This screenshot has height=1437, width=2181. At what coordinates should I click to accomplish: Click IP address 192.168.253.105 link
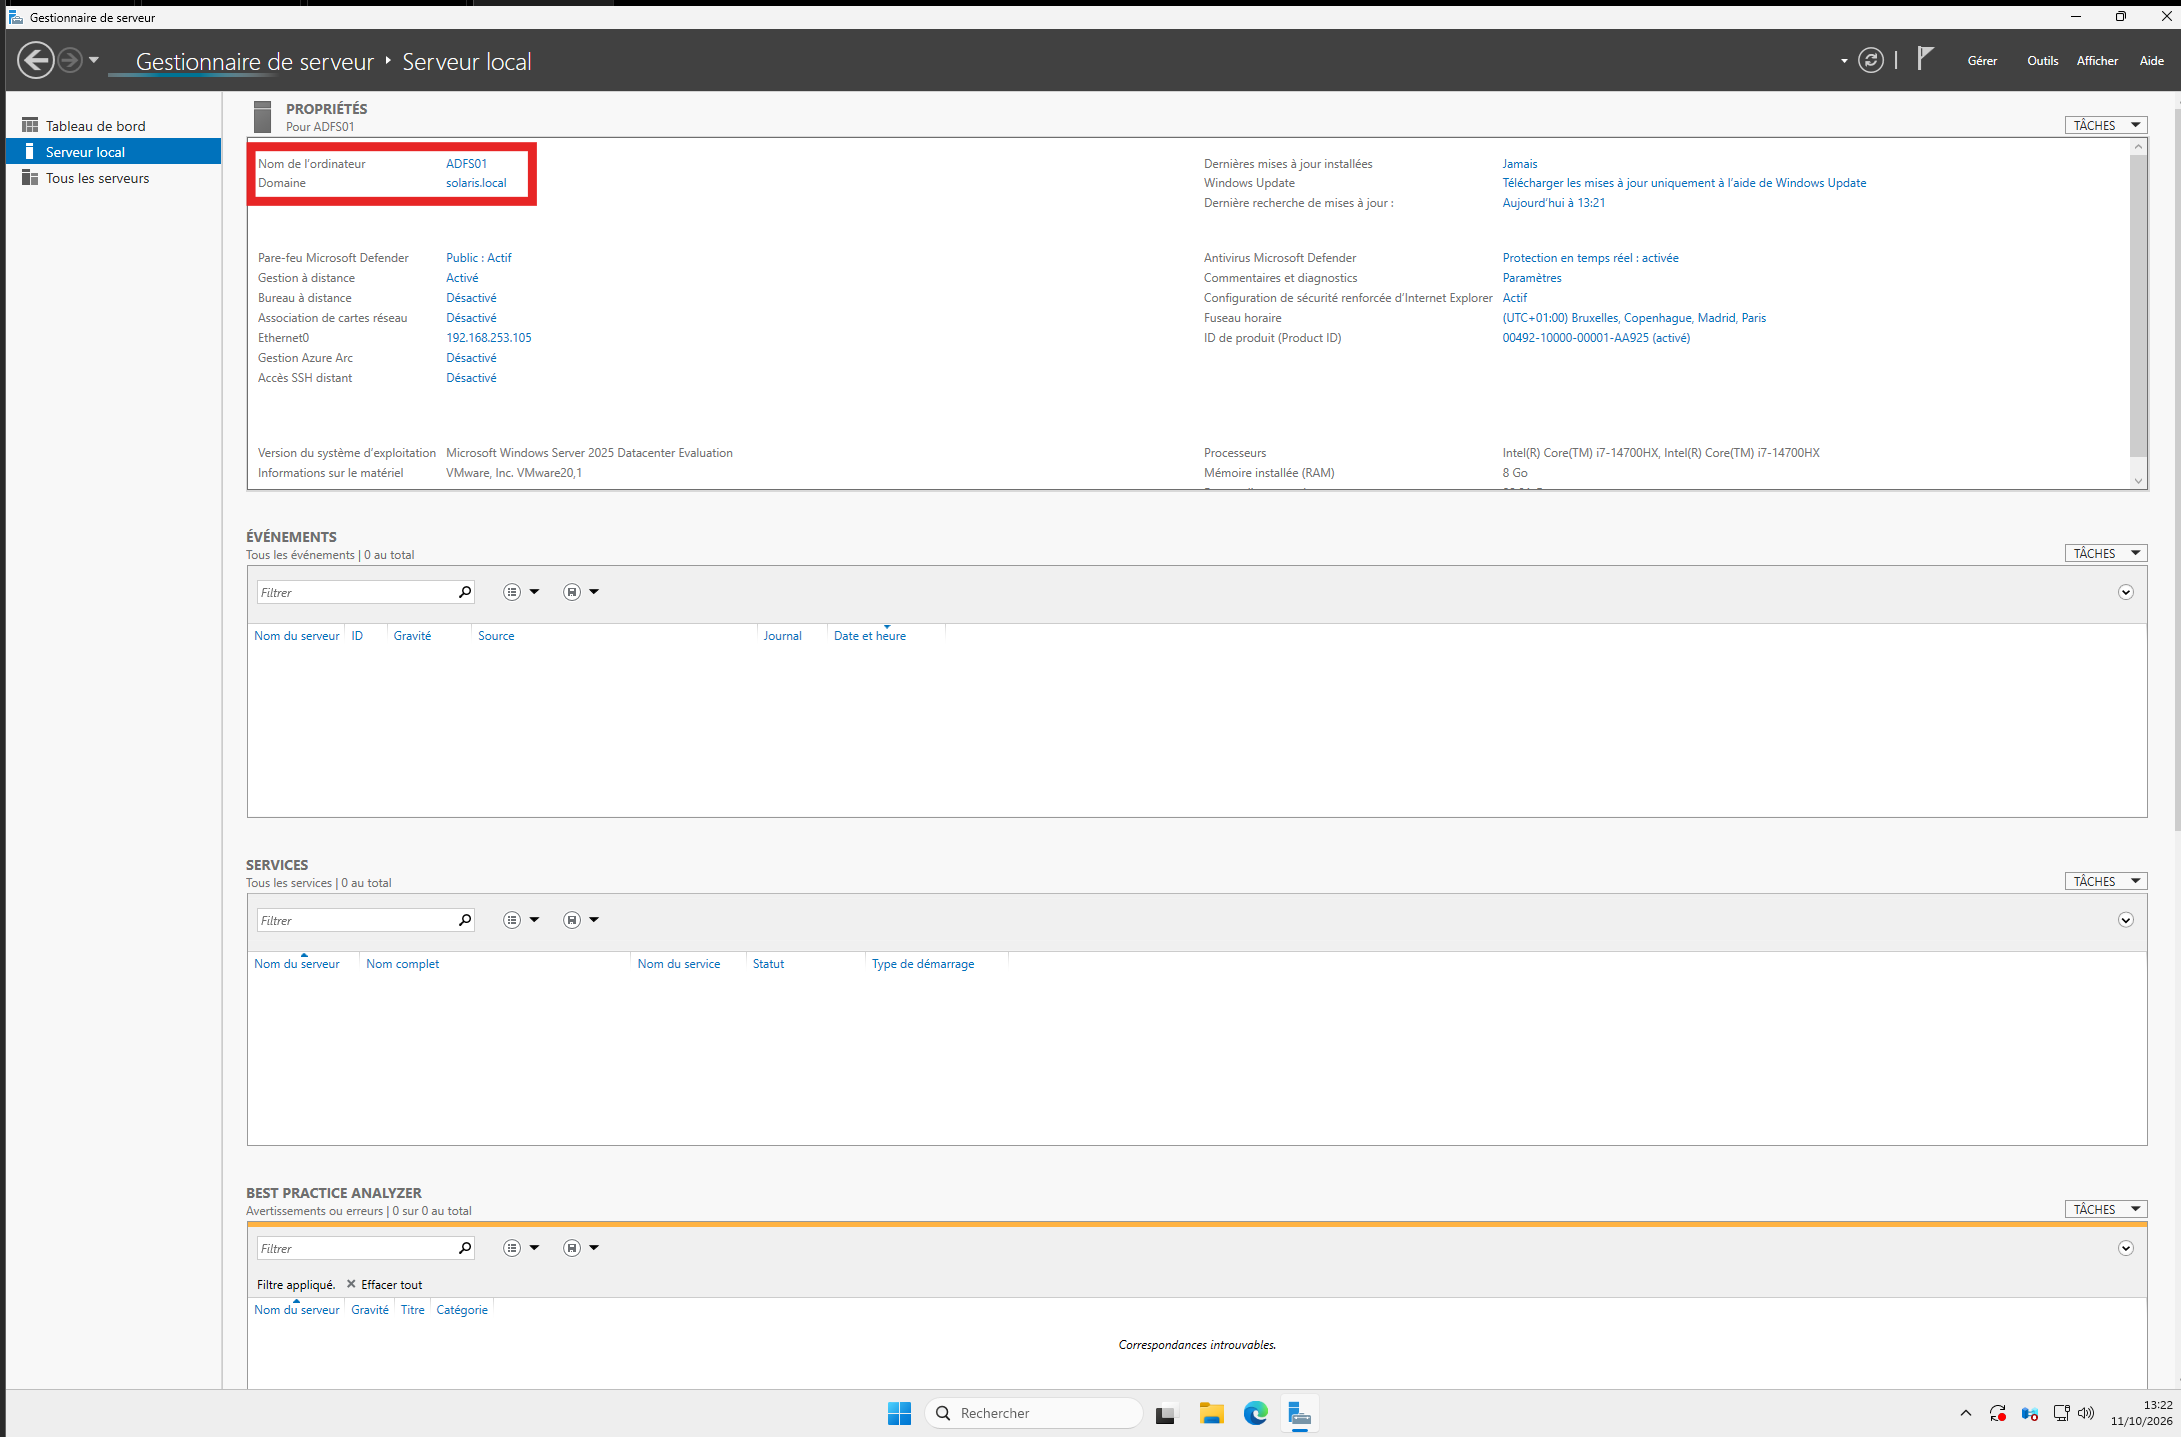pos(489,338)
